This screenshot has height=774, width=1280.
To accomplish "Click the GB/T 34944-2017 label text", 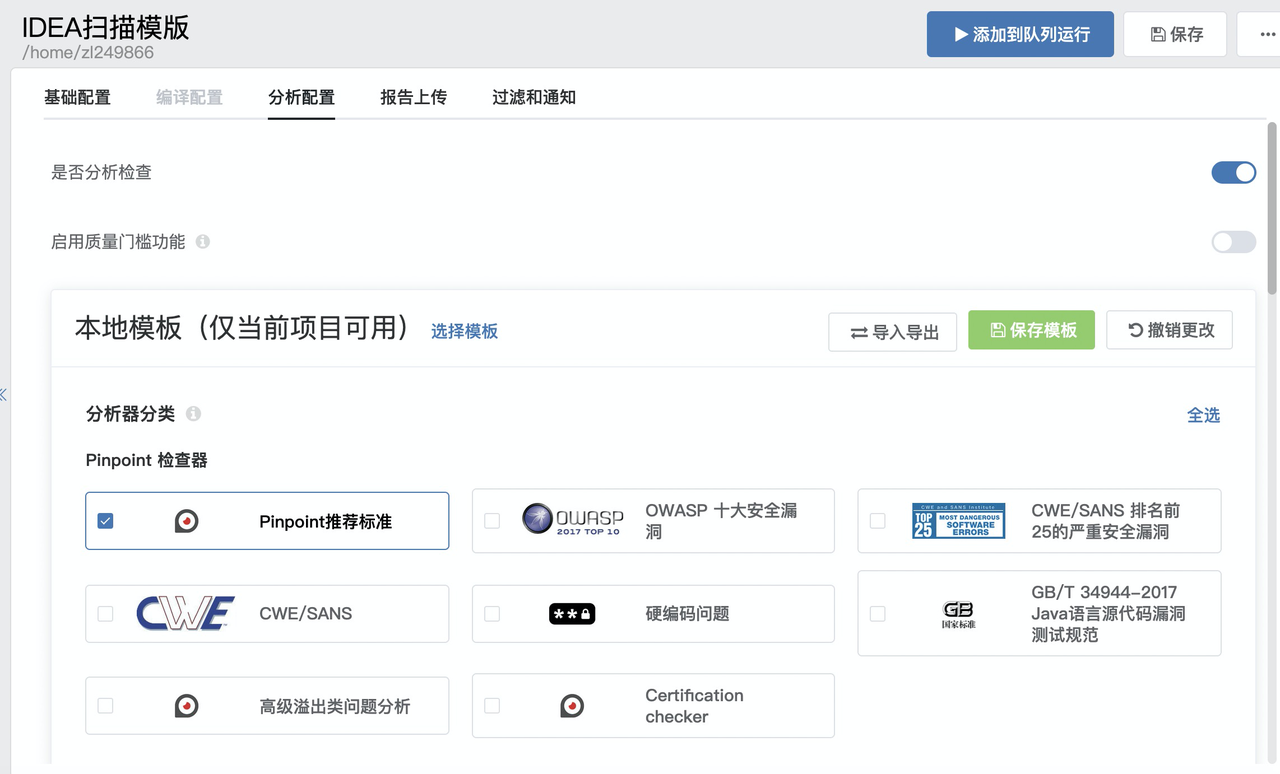I will pos(1108,613).
